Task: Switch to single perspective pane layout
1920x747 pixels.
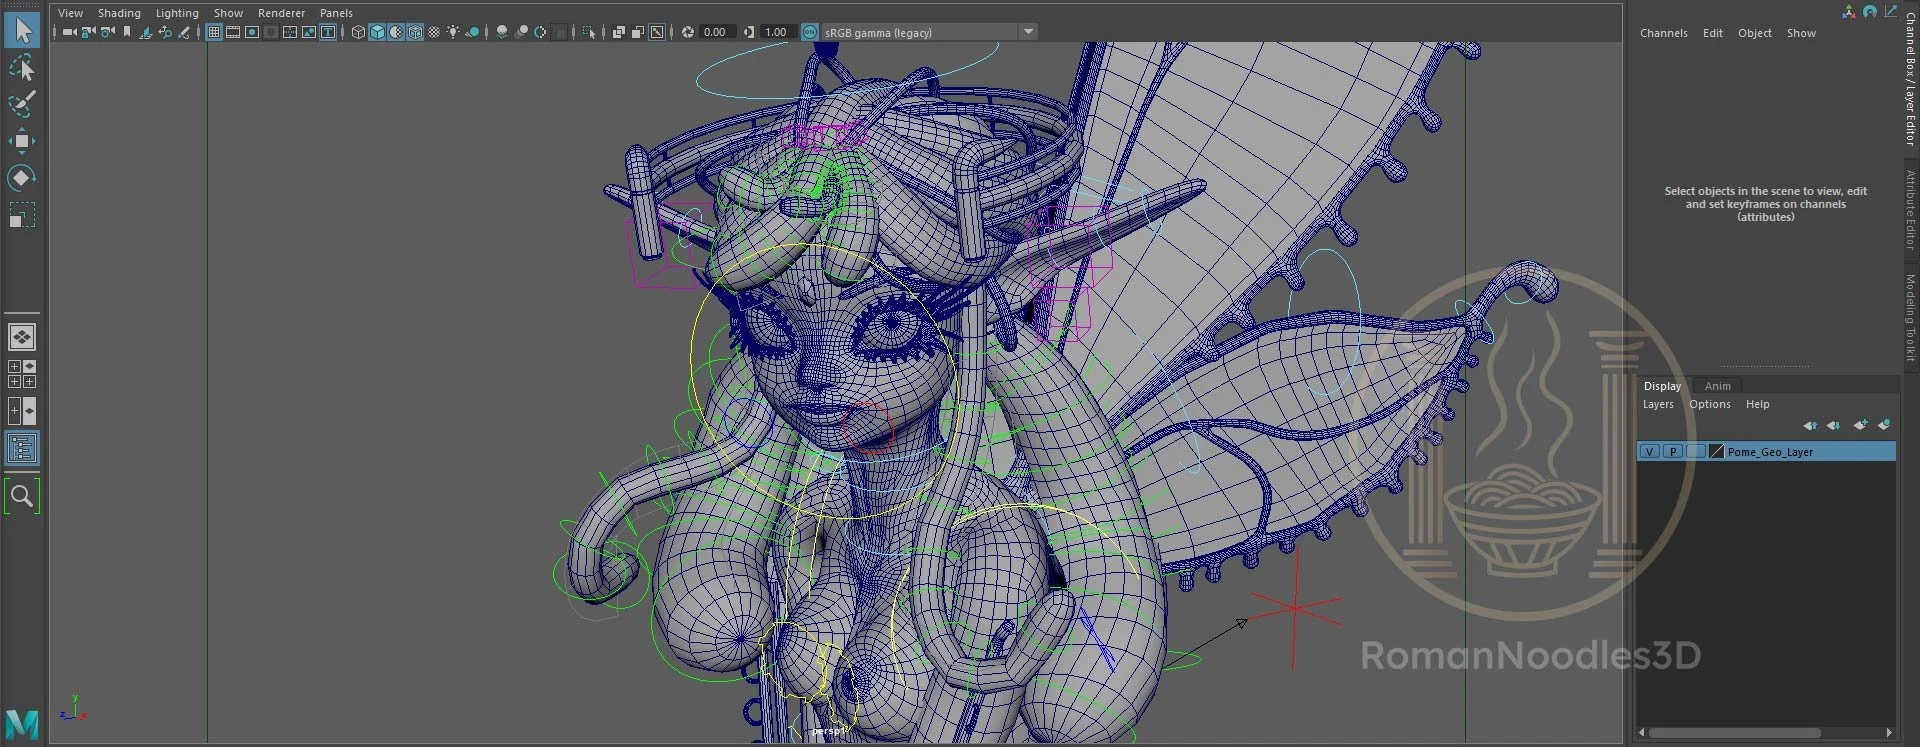Action: 22,337
